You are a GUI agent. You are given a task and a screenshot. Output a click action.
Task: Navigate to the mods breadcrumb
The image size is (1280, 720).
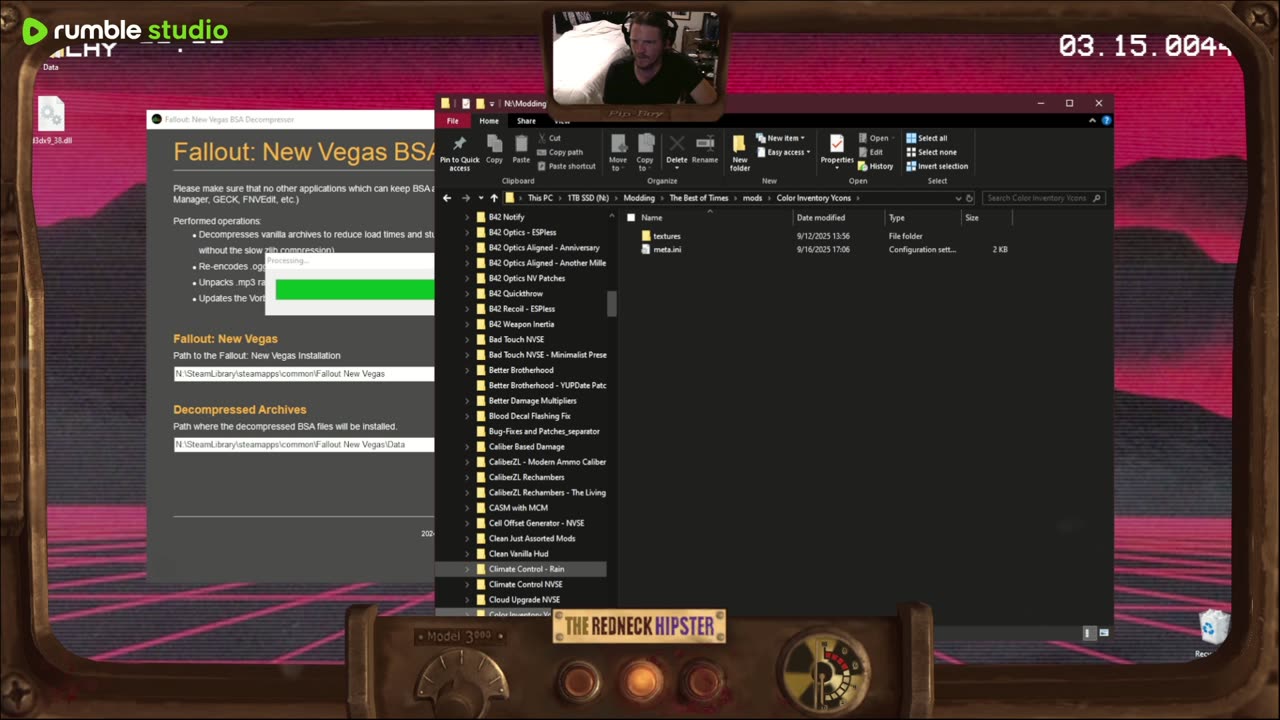point(752,198)
